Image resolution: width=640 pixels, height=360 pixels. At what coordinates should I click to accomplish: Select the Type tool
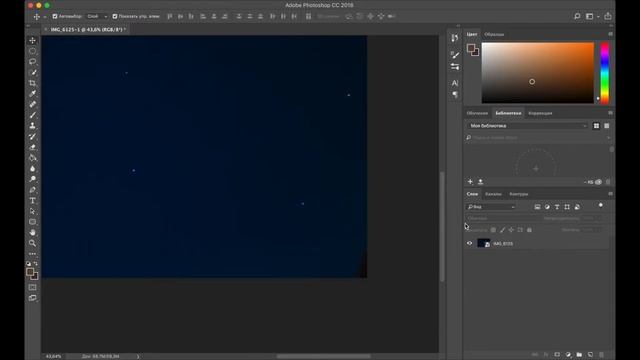[32, 200]
